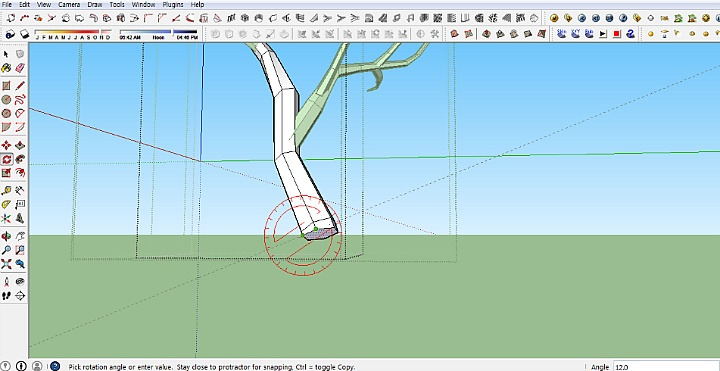
Task: Open the Shadow Settings icon
Action: point(11,34)
